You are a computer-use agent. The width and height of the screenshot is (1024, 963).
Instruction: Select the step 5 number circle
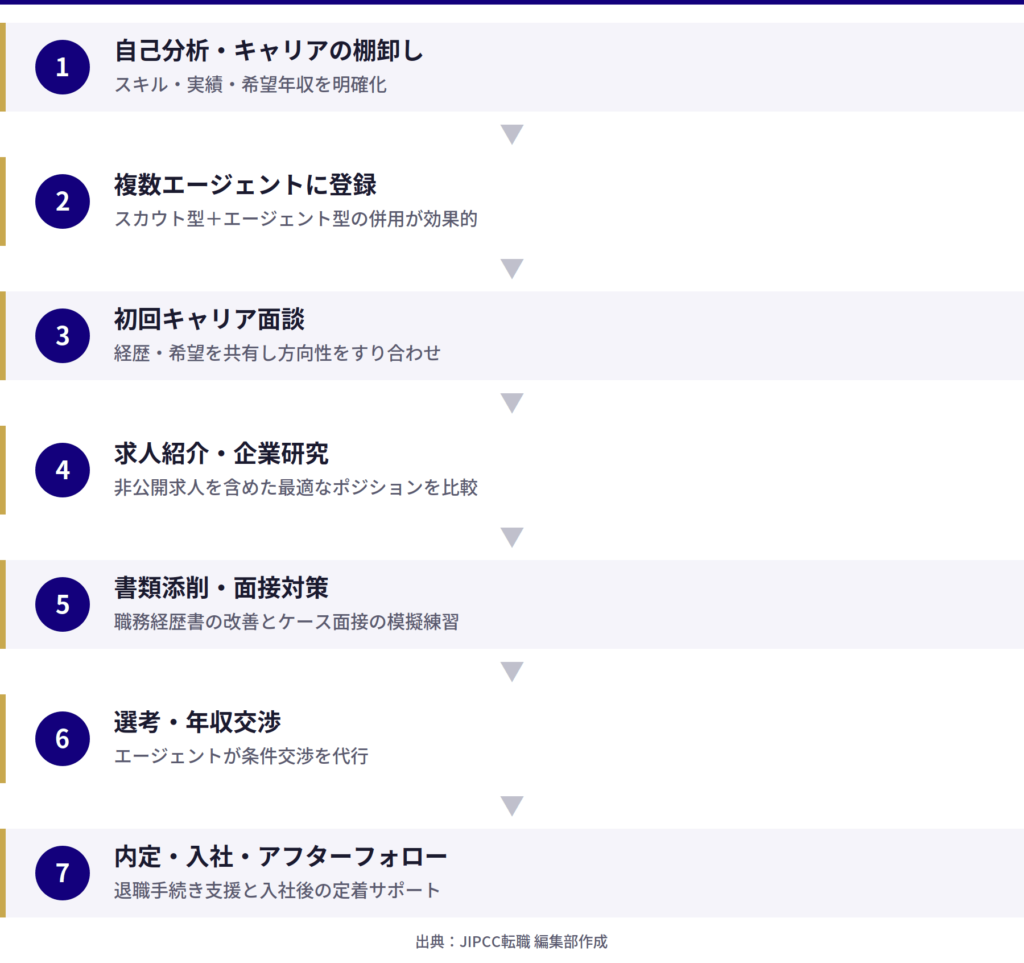63,605
